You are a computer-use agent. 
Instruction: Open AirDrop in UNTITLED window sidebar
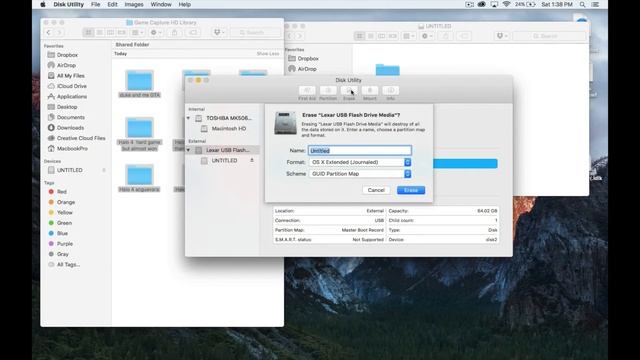pos(307,69)
